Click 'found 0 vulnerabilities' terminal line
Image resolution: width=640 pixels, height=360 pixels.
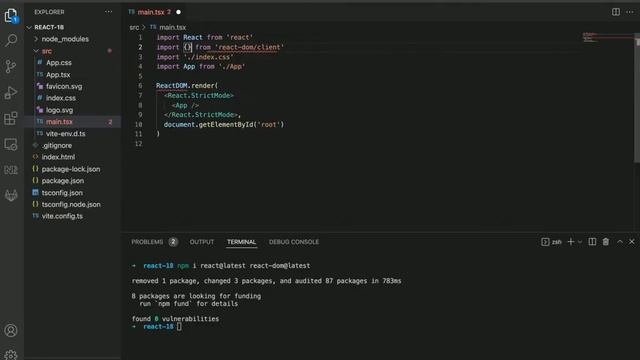pos(175,319)
